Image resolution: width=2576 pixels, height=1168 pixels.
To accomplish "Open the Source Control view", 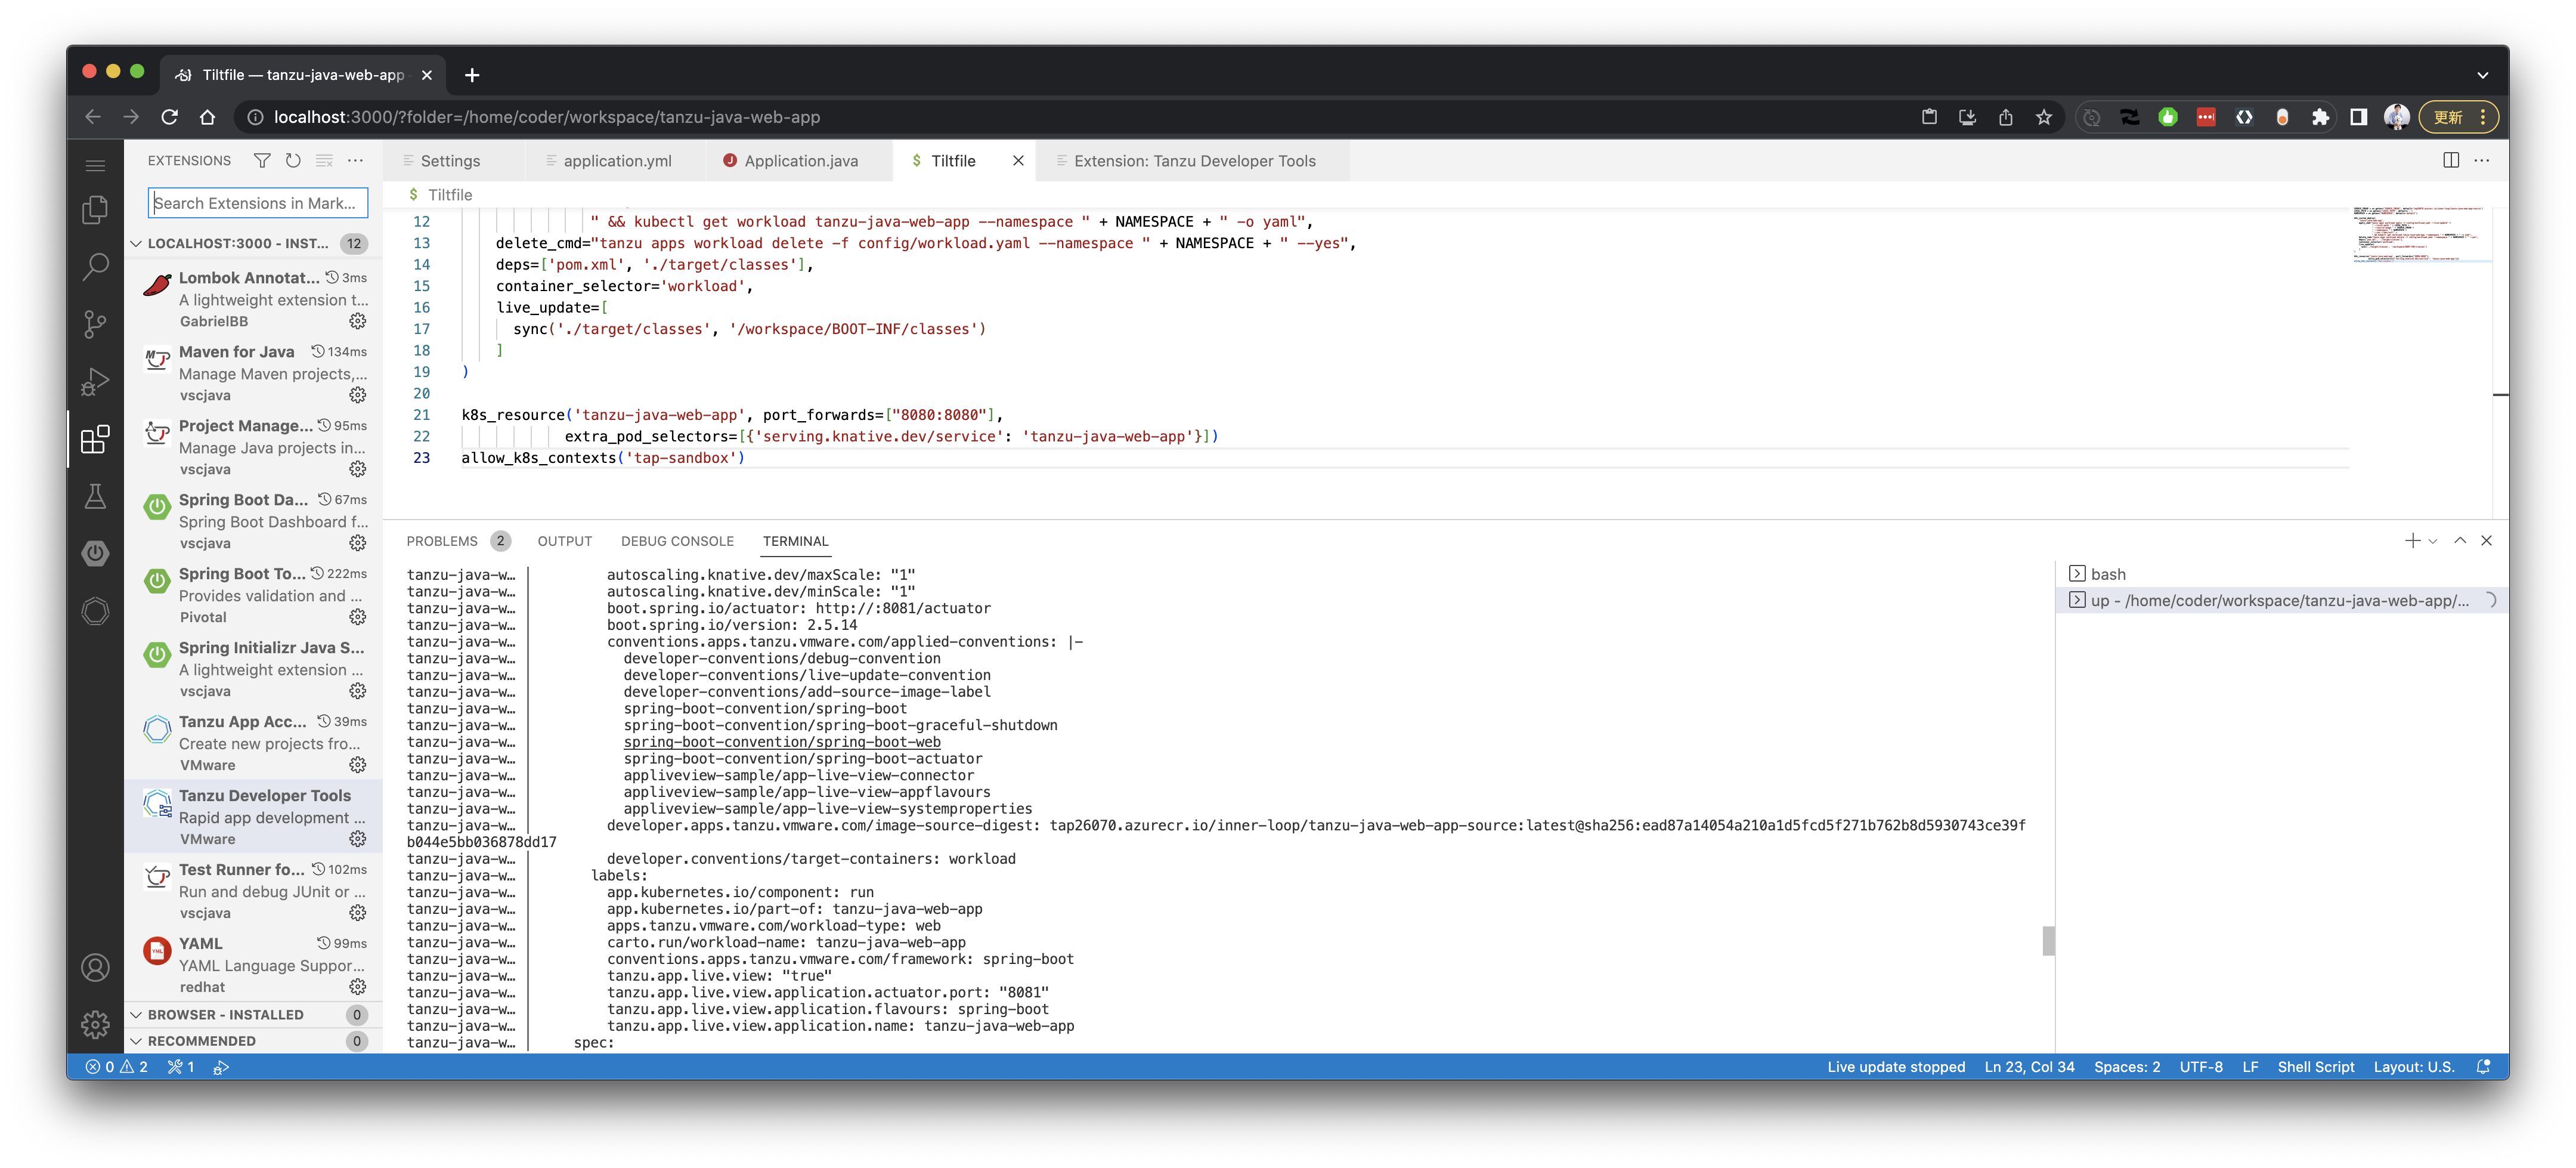I will click(95, 324).
